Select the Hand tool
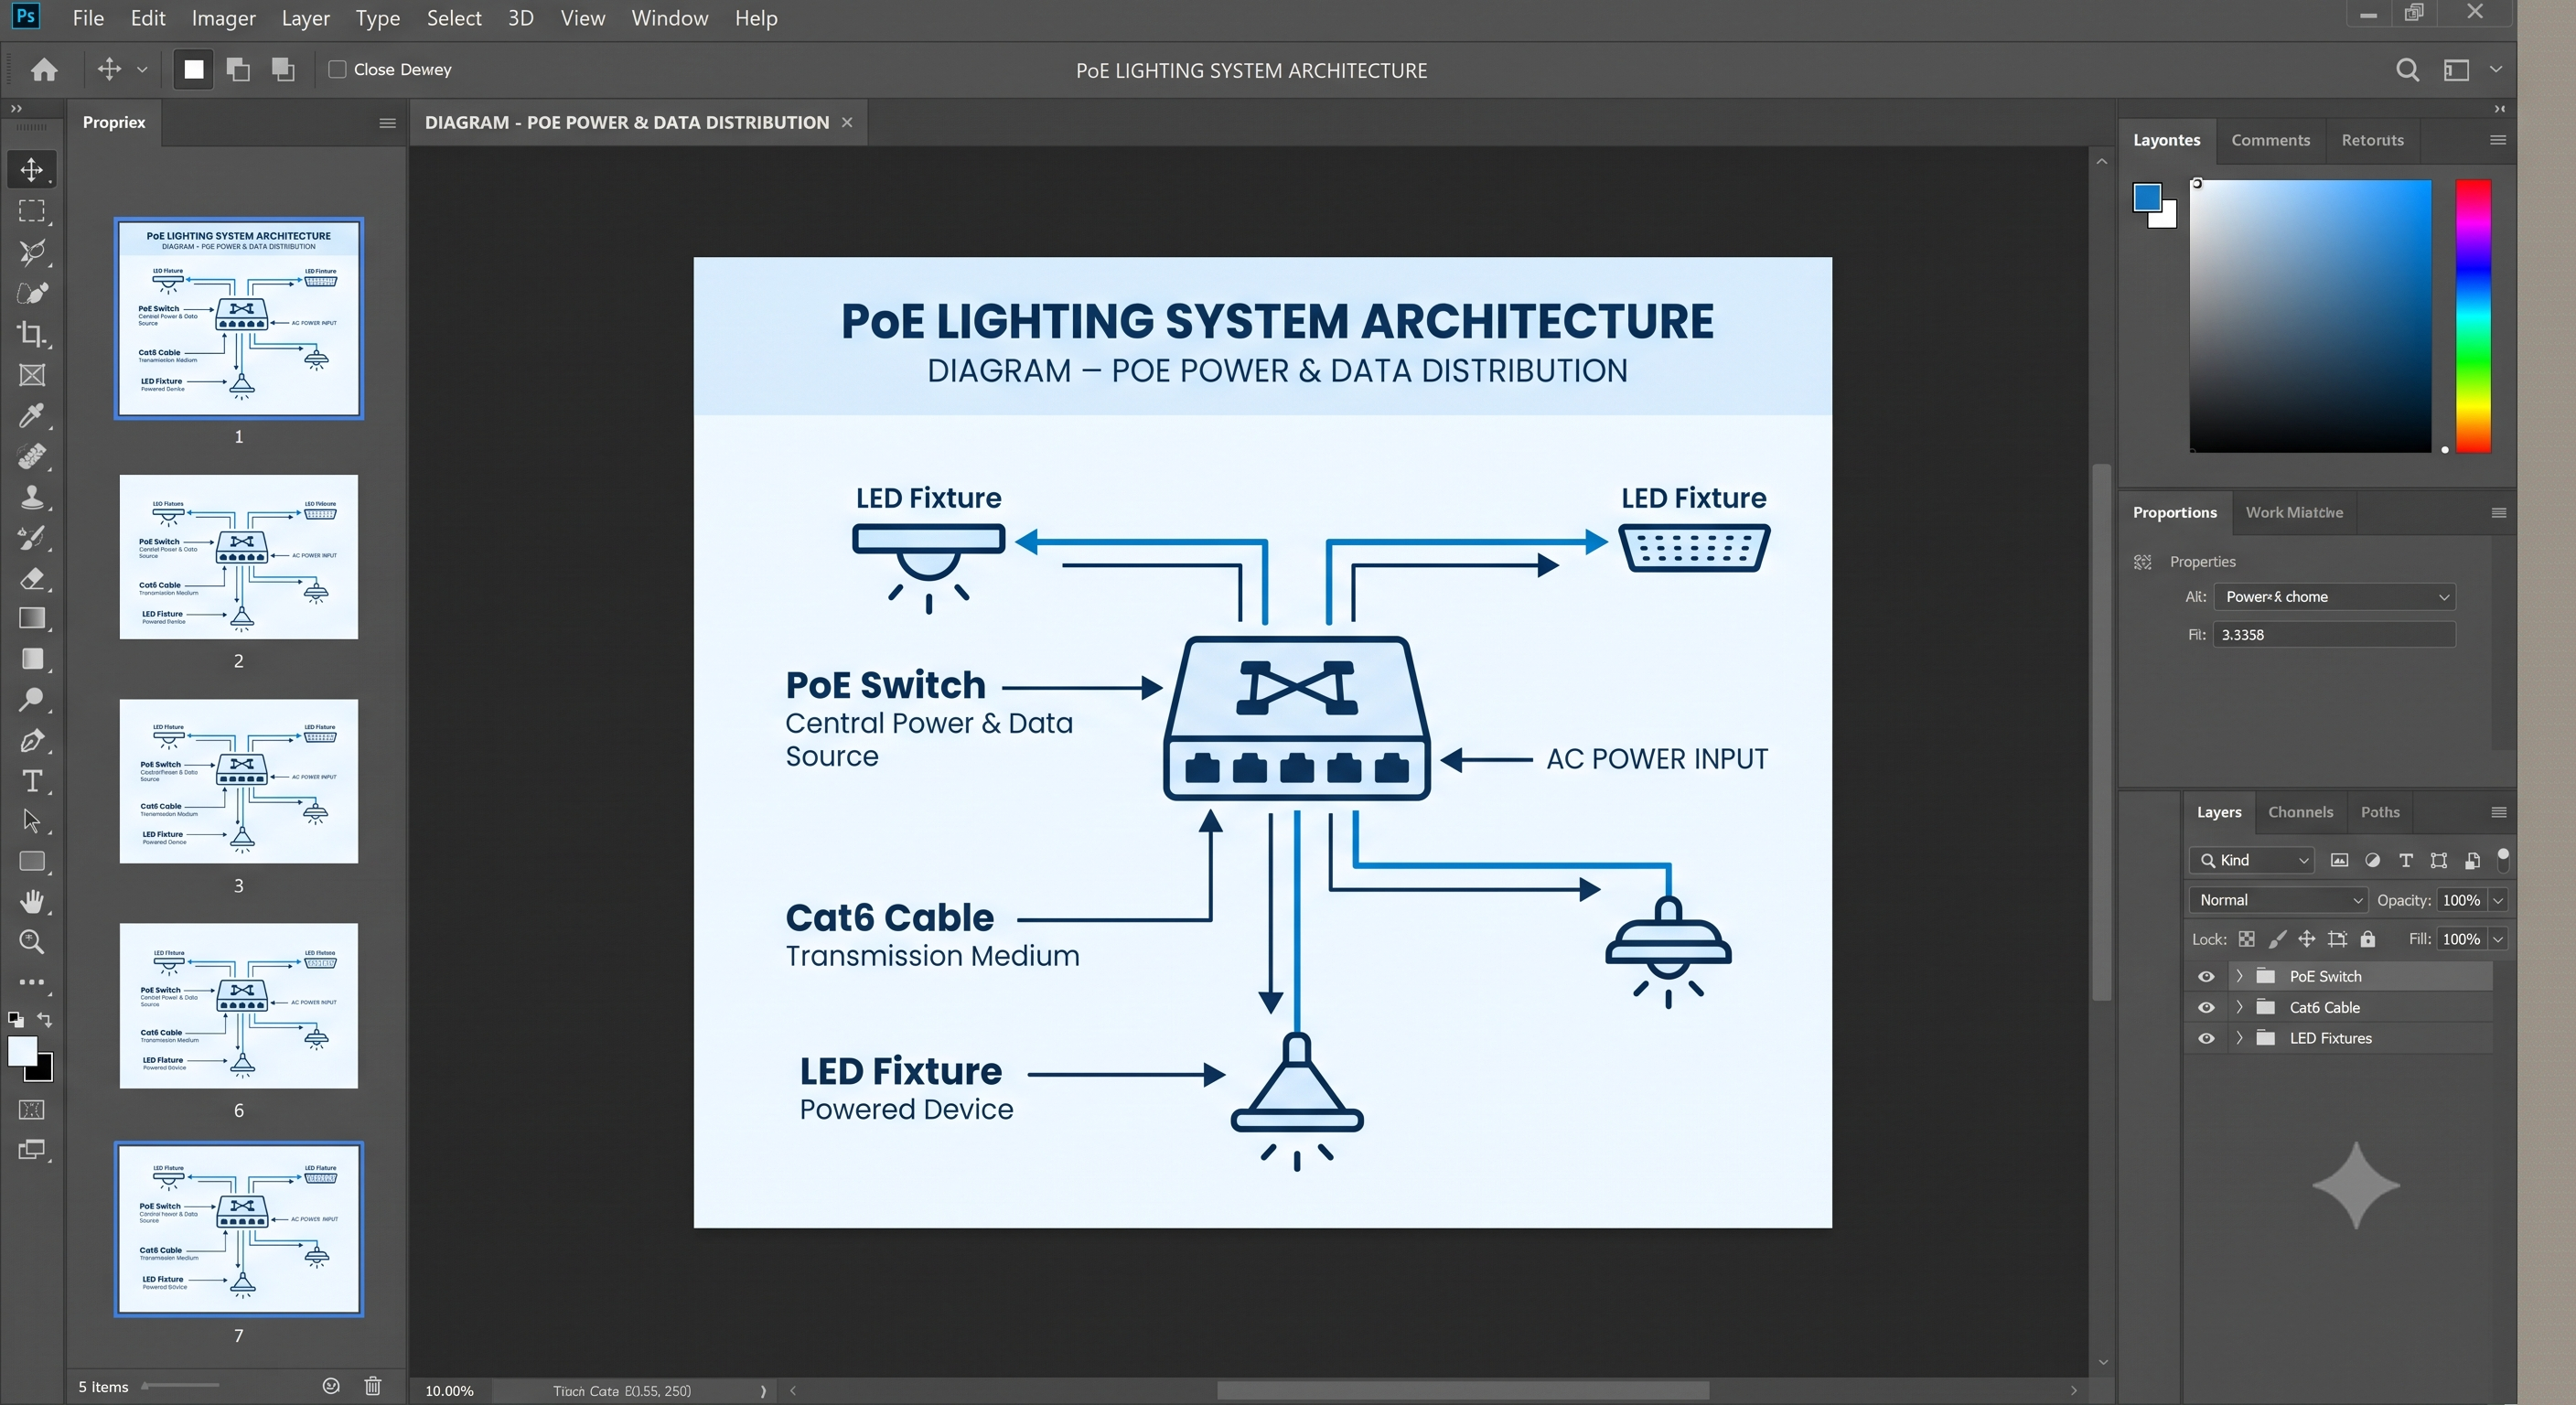The width and height of the screenshot is (2576, 1405). point(32,902)
